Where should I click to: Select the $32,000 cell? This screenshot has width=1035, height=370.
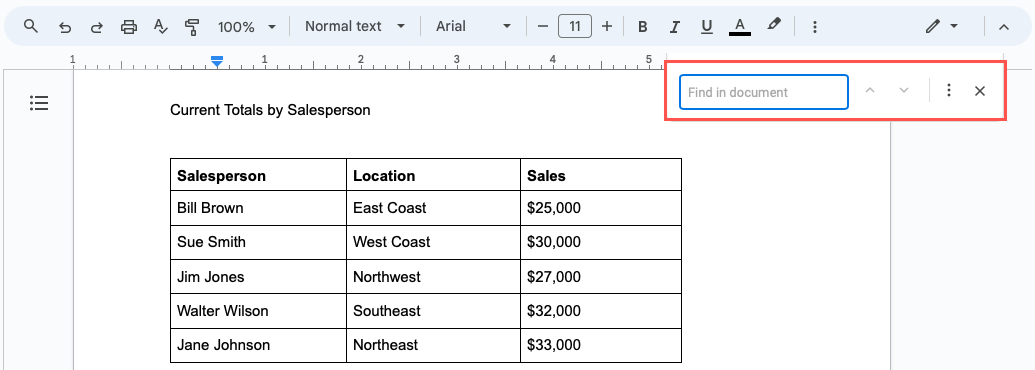click(601, 311)
